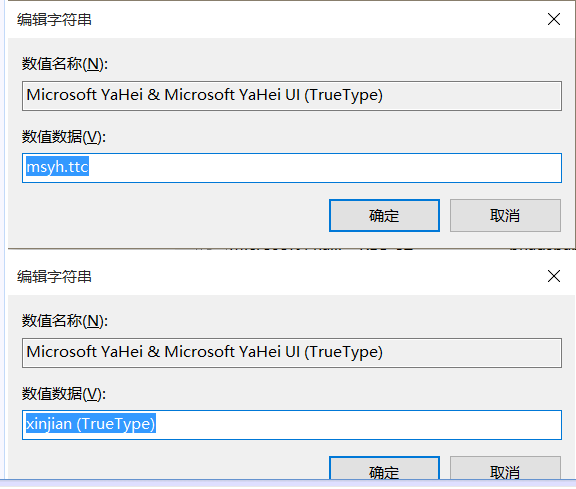This screenshot has height=489, width=576.
Task: Click the 数值名称(N) label in lower dialog
Action: 65,321
